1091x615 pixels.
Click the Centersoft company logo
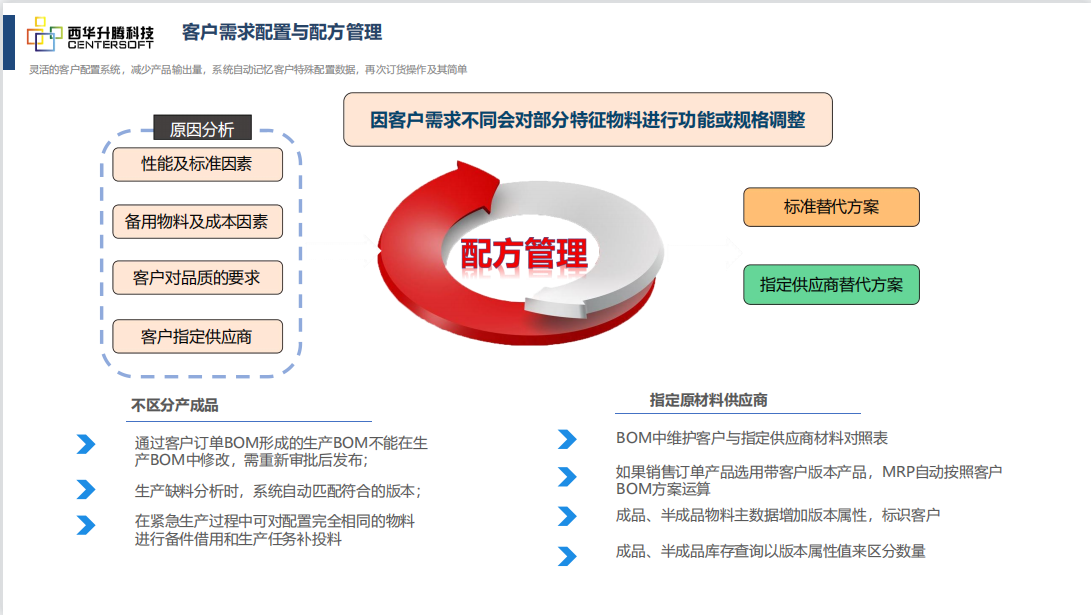pyautogui.click(x=90, y=33)
